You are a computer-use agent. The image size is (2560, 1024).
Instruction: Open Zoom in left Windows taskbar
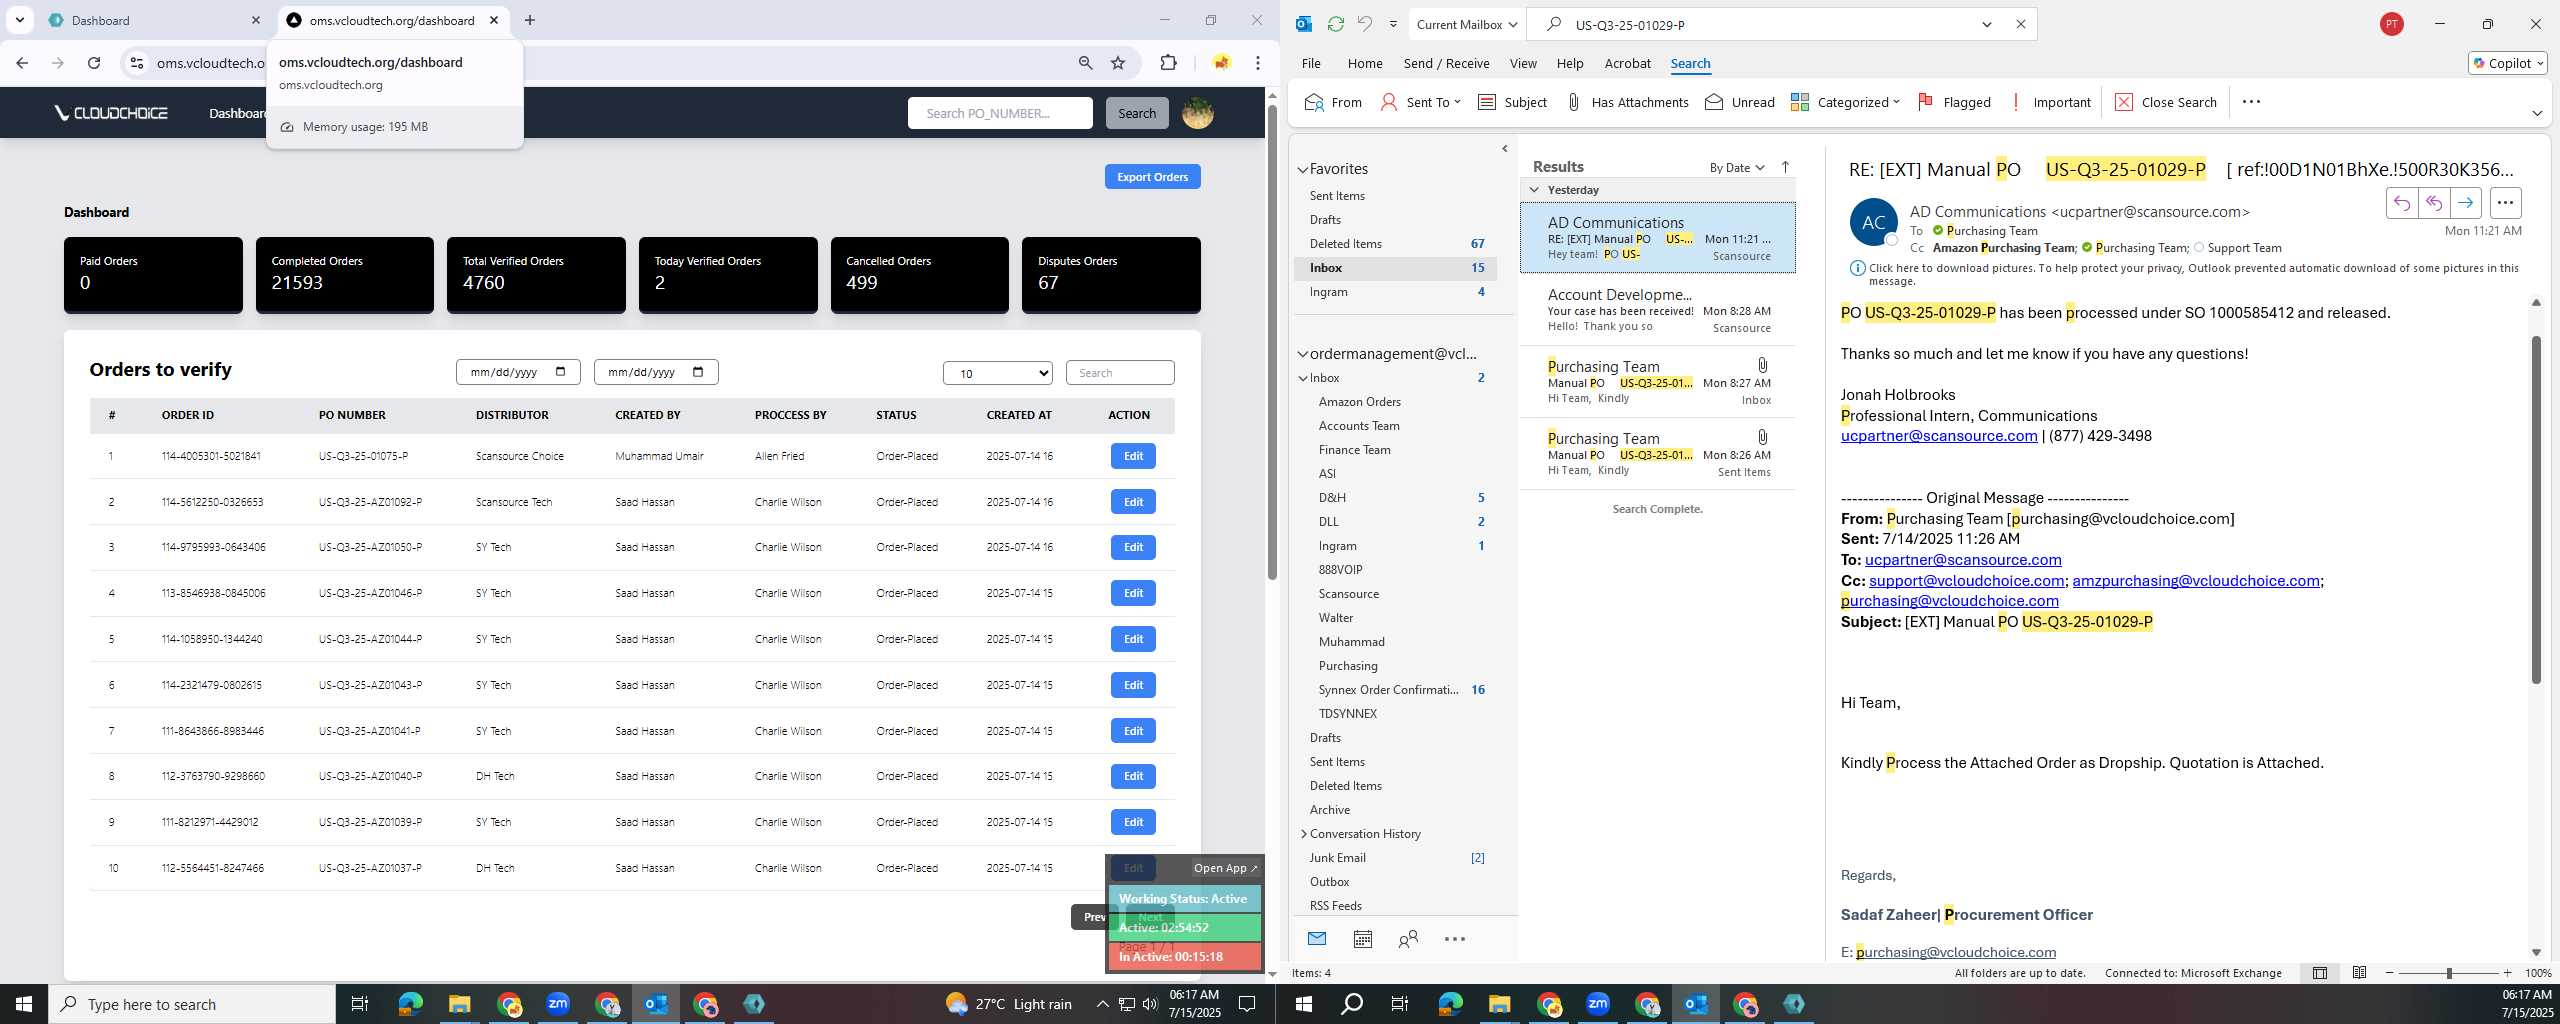pos(557,1003)
